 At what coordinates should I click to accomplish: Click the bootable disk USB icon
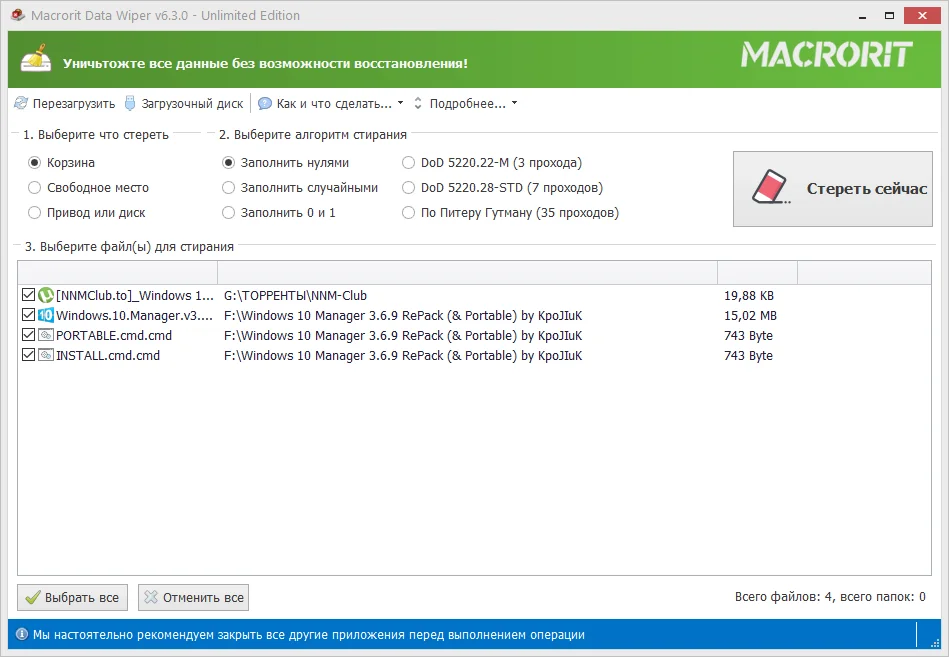tap(130, 103)
